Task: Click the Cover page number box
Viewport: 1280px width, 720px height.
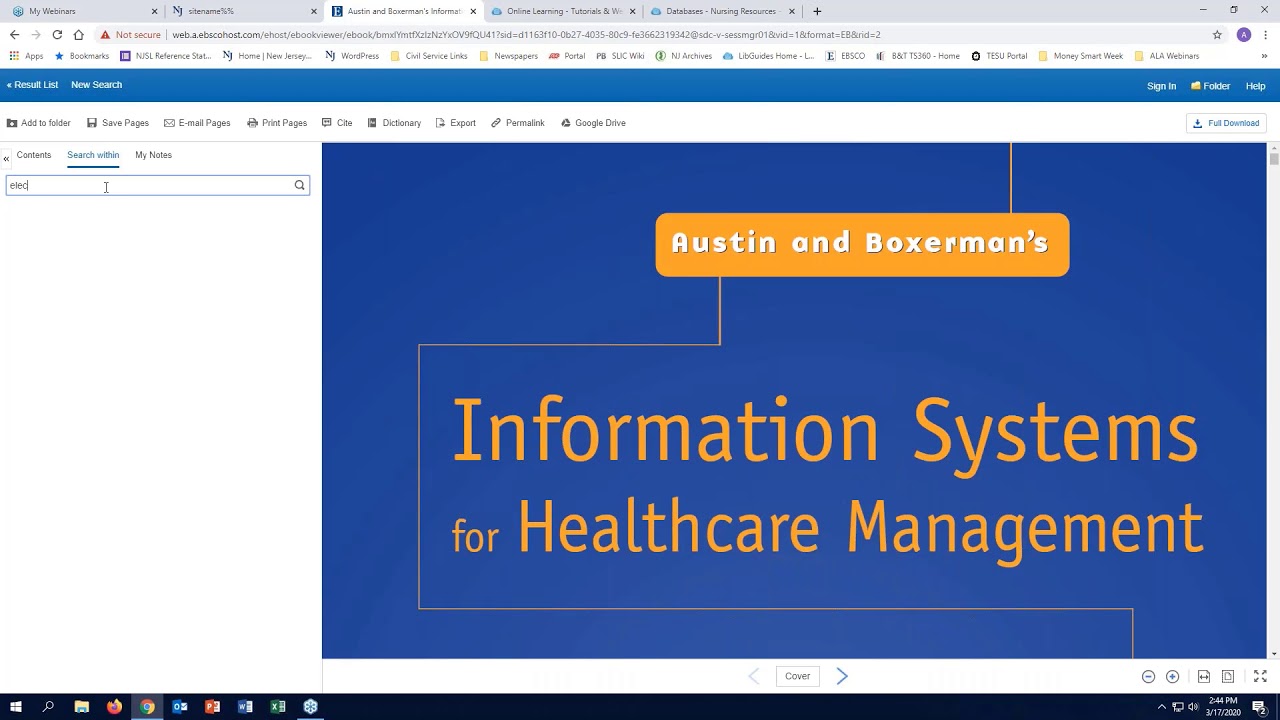Action: pyautogui.click(x=797, y=676)
